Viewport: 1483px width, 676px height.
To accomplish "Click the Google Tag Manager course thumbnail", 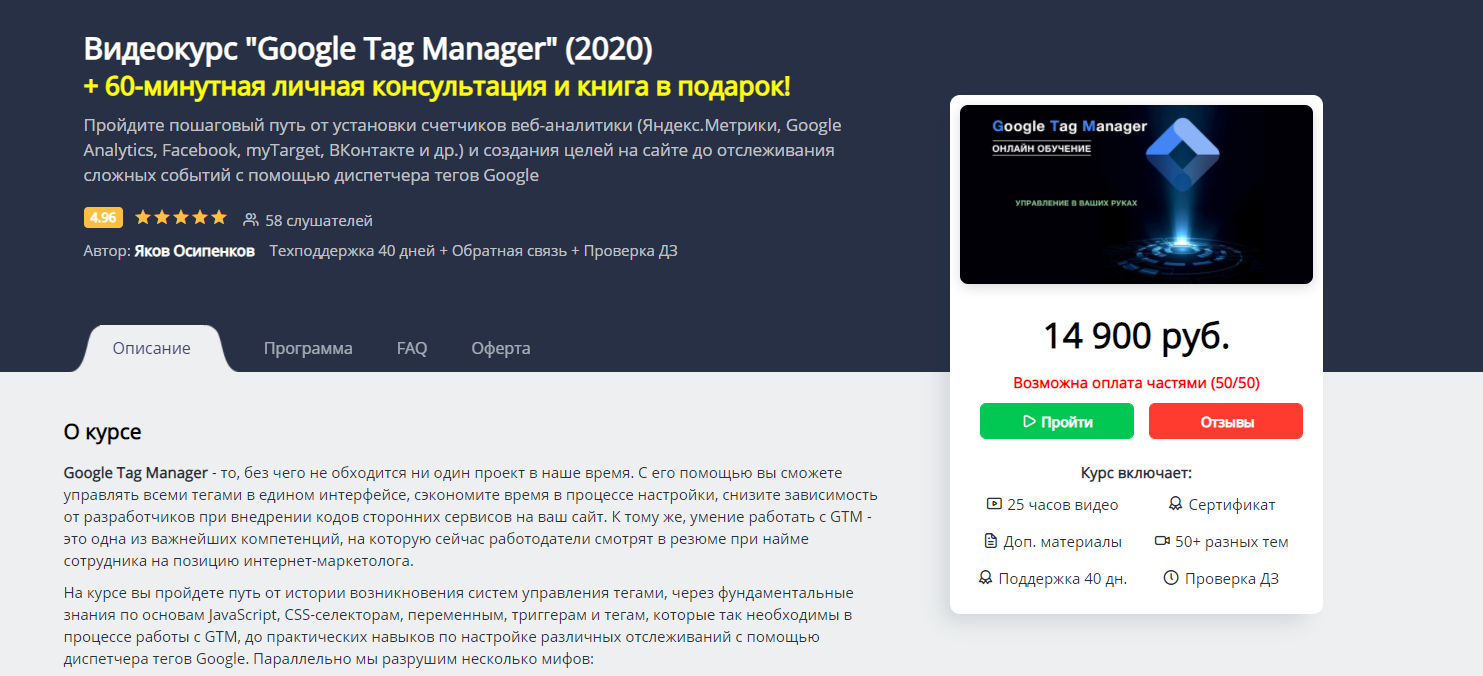I will (1136, 194).
